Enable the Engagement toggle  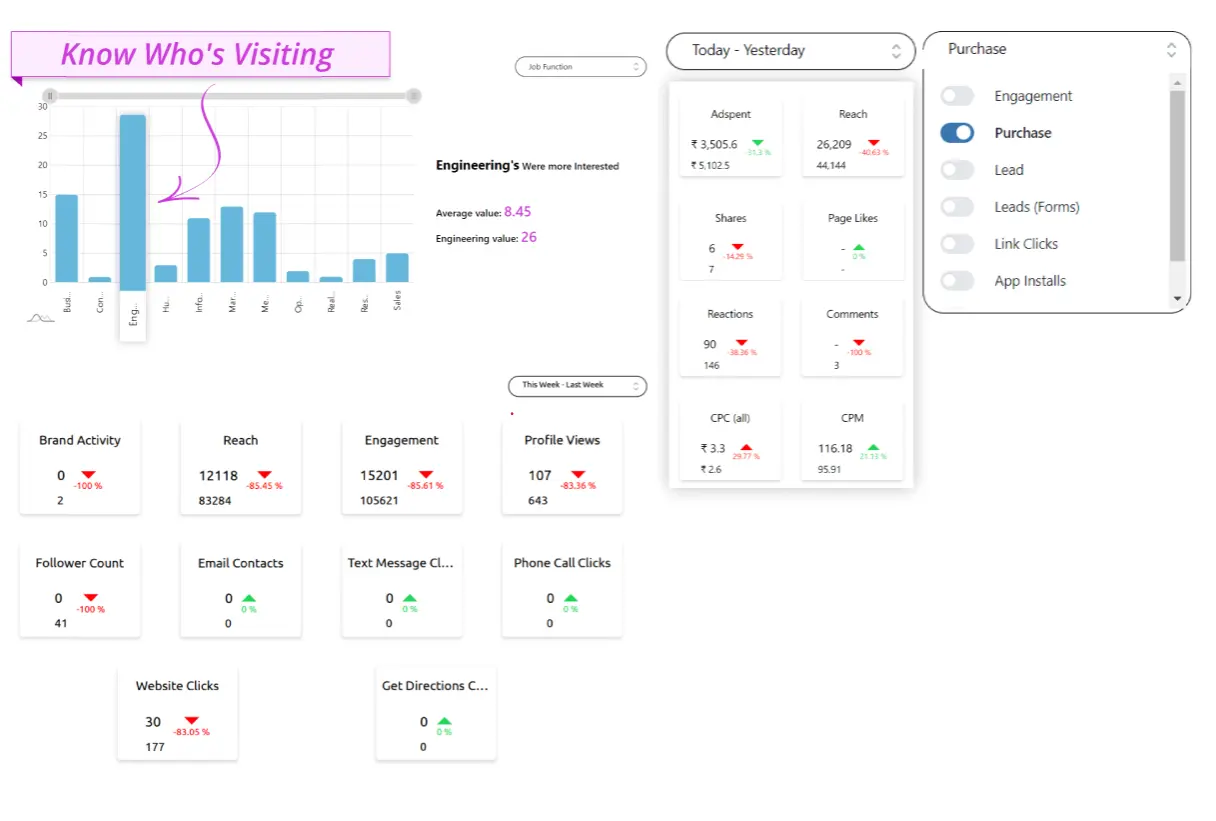coord(957,96)
